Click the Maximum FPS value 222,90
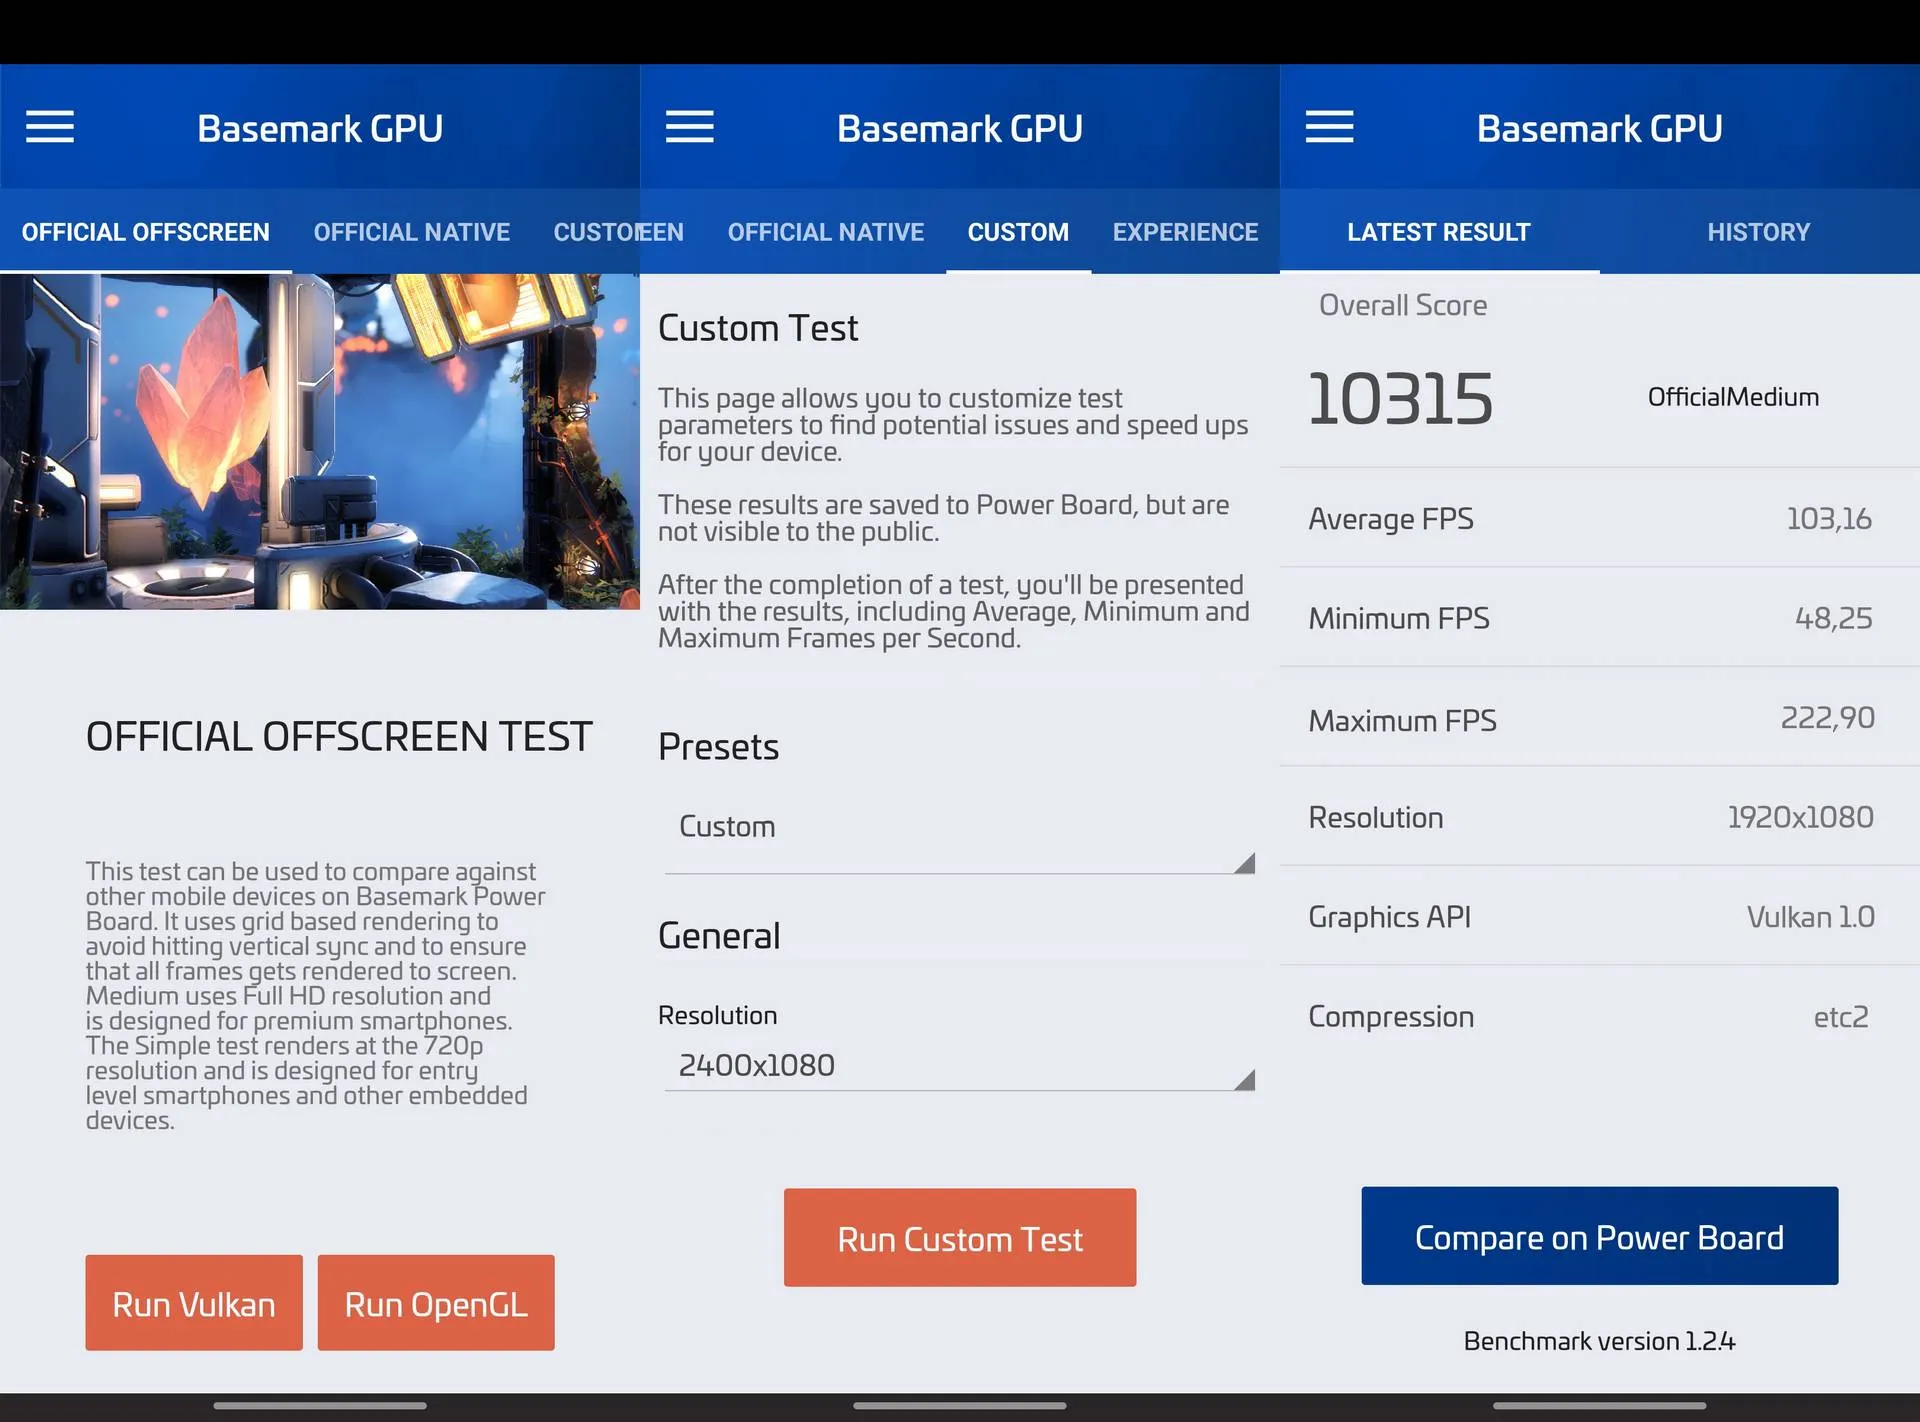 (x=1828, y=718)
